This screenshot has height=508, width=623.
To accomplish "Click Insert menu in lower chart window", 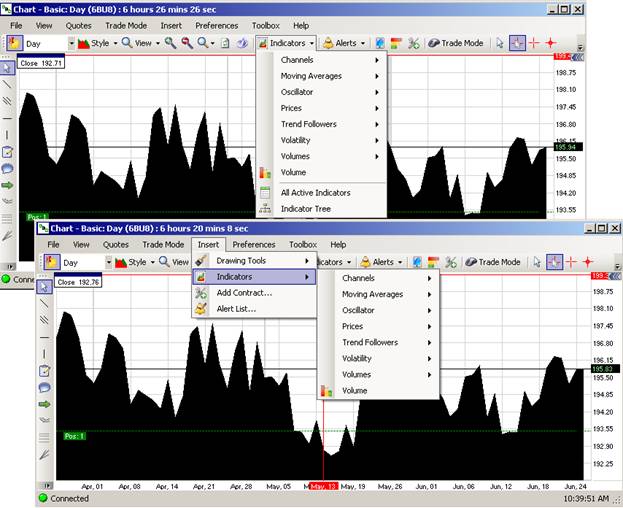I will click(x=208, y=245).
